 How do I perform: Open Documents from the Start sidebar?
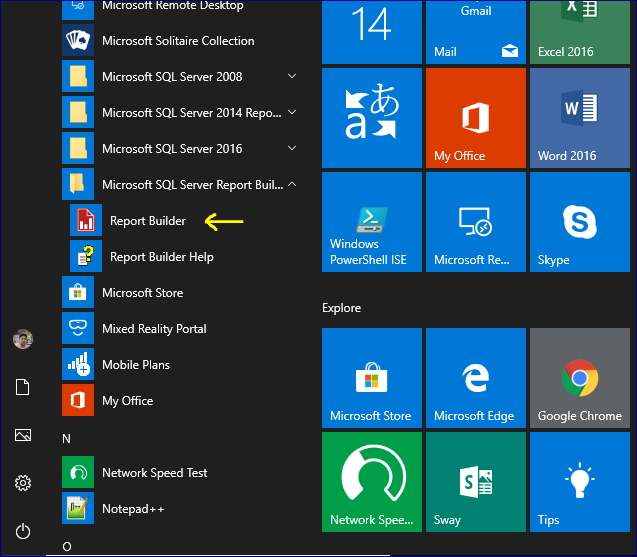coord(23,387)
